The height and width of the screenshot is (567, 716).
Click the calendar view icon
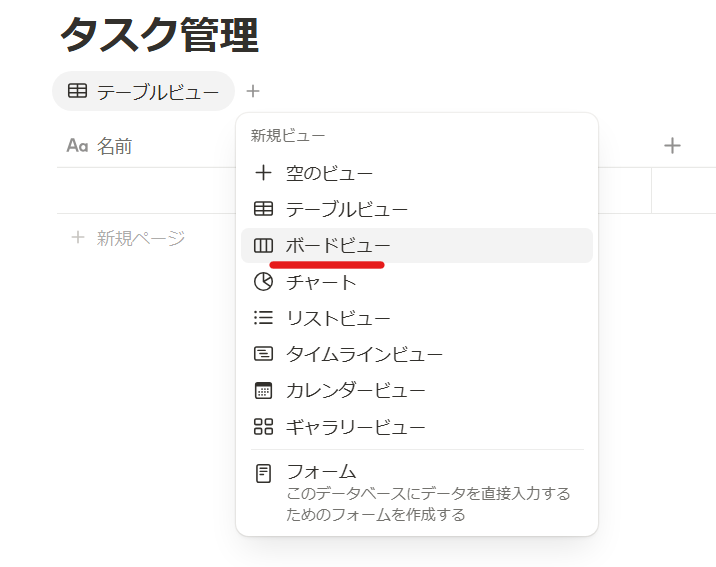pyautogui.click(x=263, y=390)
